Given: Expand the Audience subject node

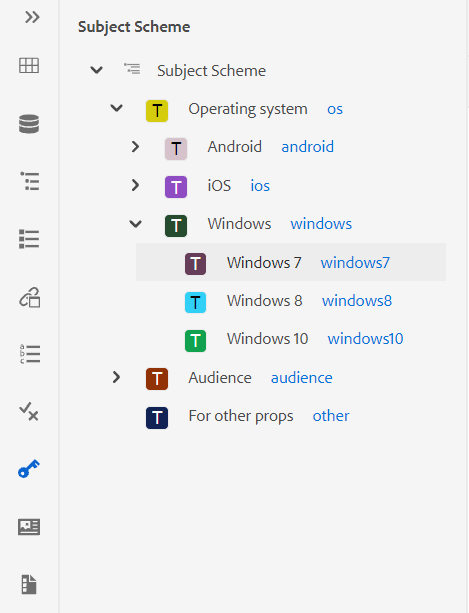Looking at the screenshot, I should pyautogui.click(x=116, y=377).
